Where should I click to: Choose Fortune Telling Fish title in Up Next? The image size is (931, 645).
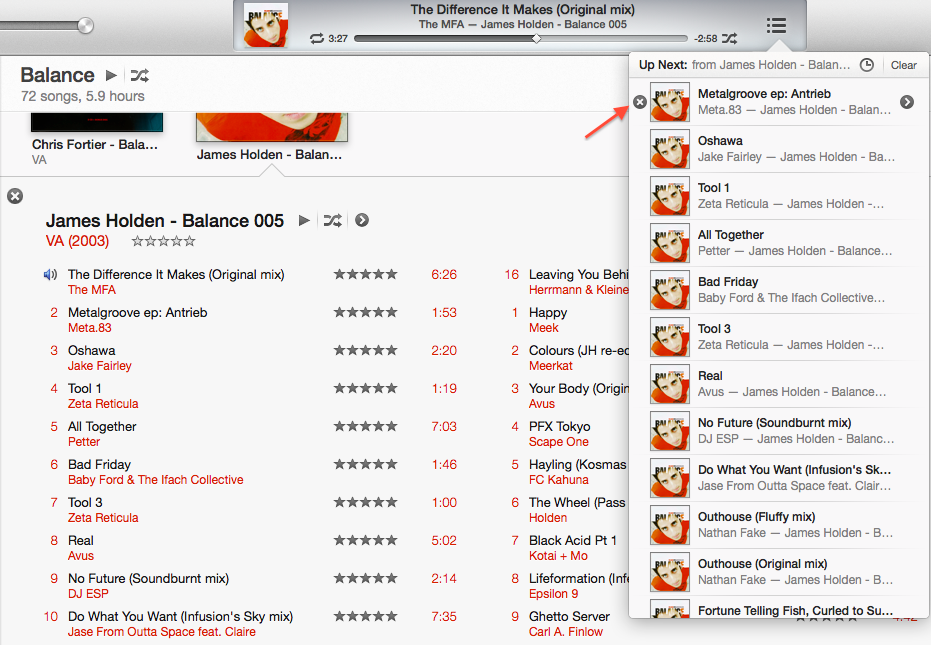click(x=795, y=611)
